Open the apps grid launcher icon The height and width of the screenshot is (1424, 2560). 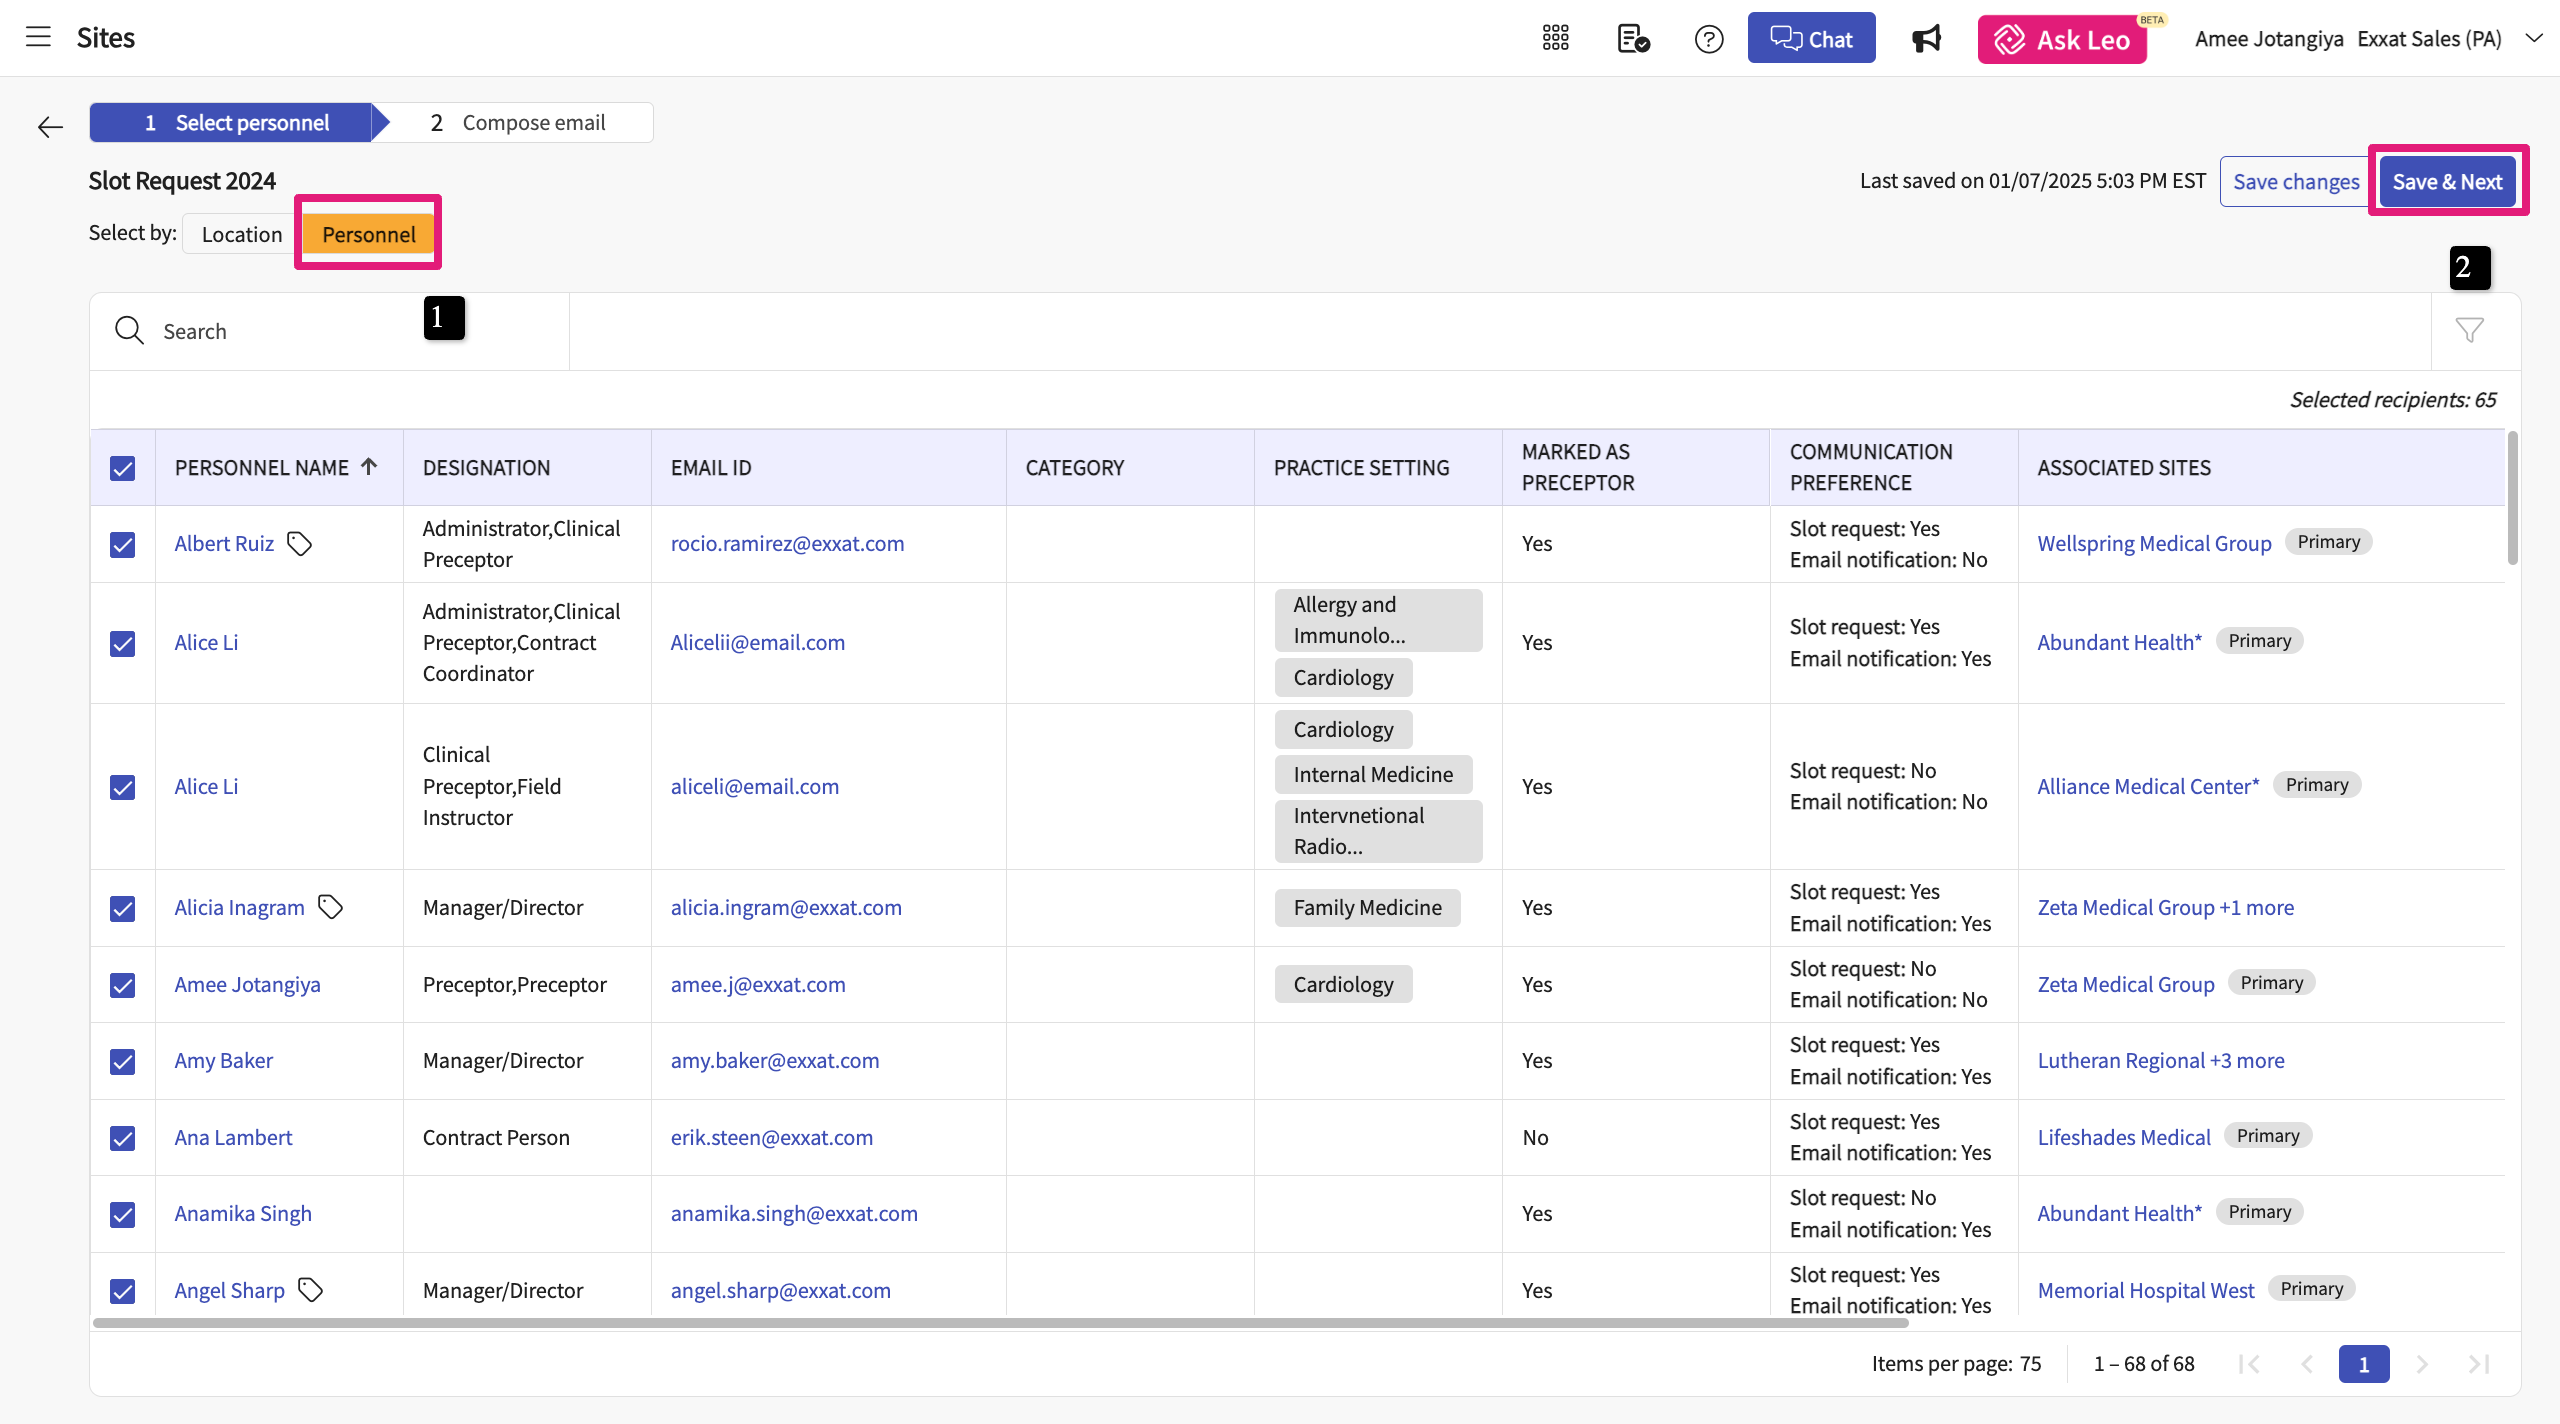tap(1555, 39)
